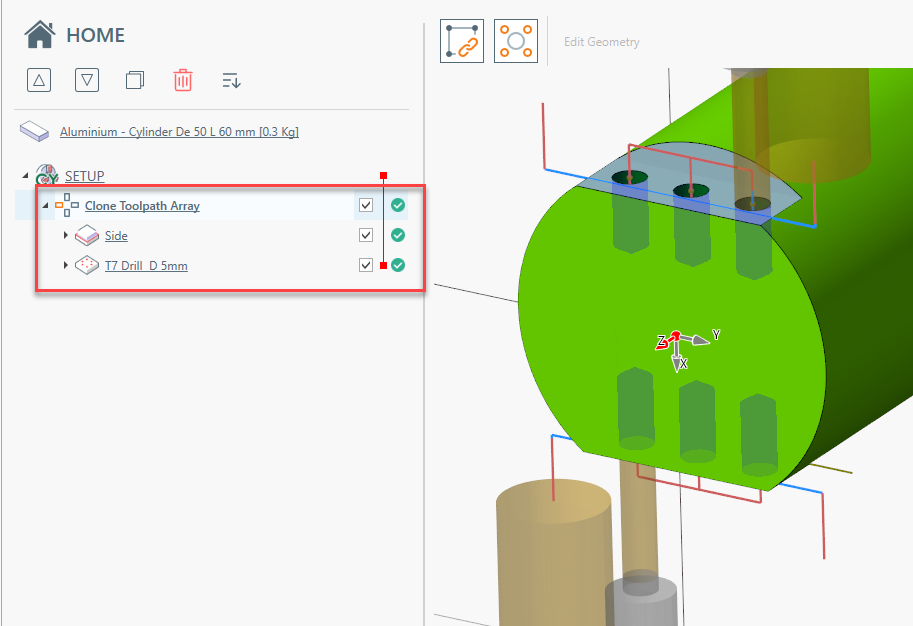Click the duplicate operation icon
913x626 pixels.
(x=135, y=80)
